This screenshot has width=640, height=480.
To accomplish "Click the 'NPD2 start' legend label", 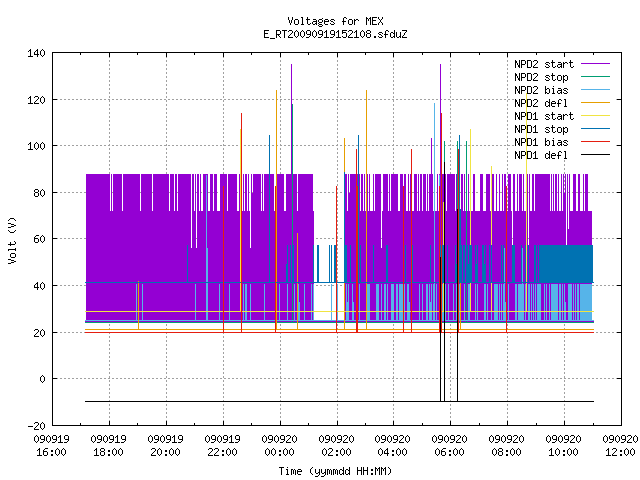I will pos(544,64).
